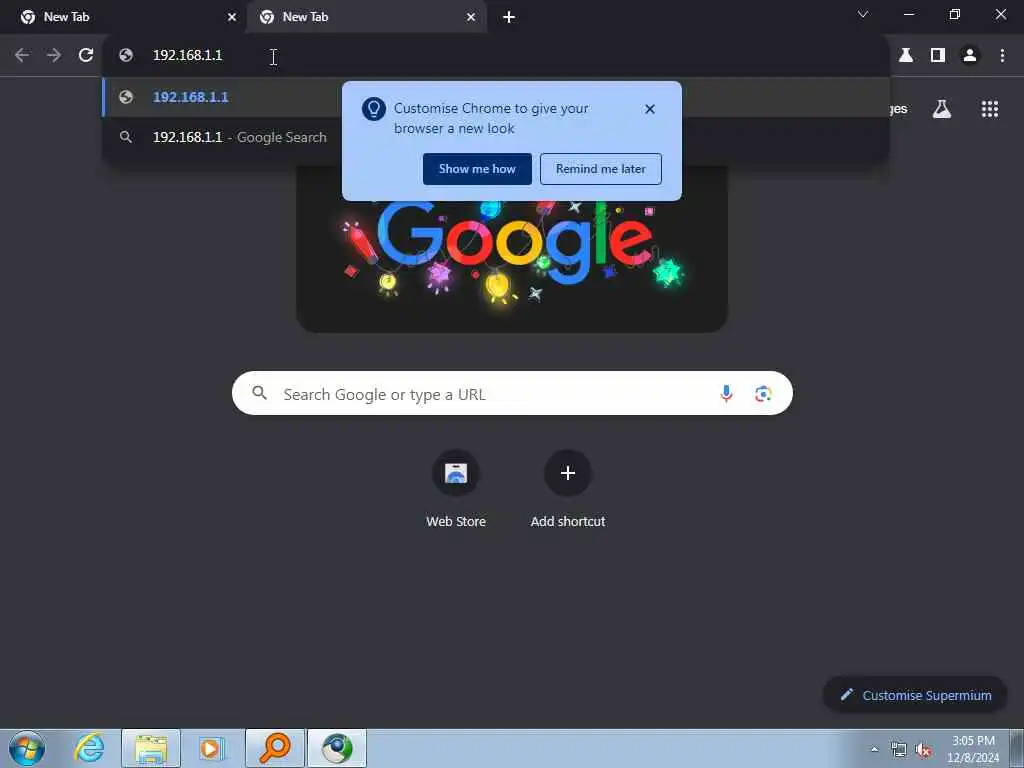
Task: Click the muted volume tray icon
Action: pos(923,749)
